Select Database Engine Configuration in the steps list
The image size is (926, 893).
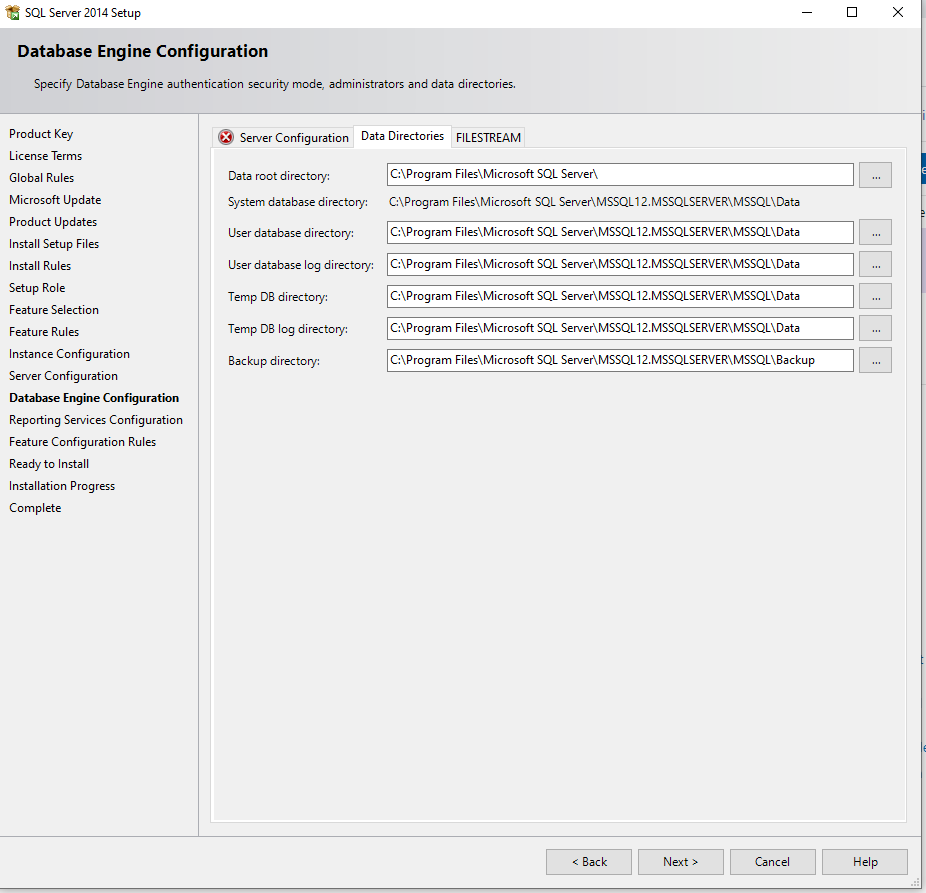[x=94, y=398]
